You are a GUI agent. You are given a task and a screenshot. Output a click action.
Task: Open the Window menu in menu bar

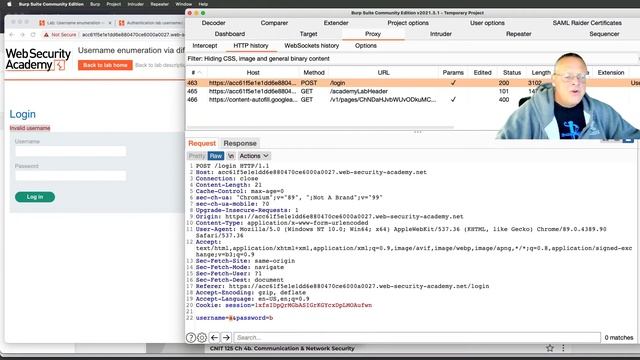(184, 4)
